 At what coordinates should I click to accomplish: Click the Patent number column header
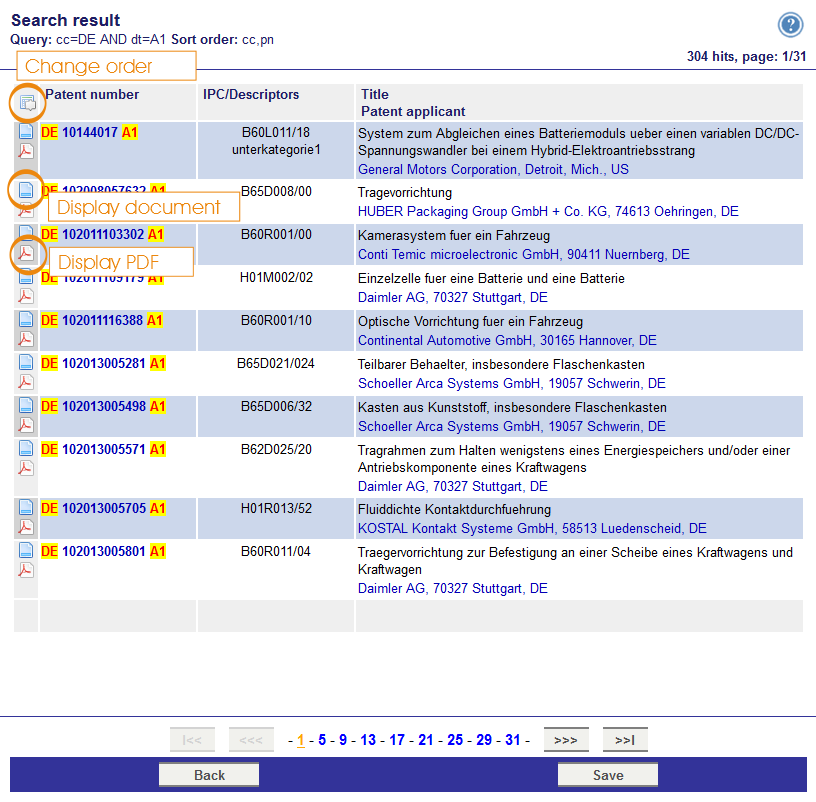click(x=92, y=94)
